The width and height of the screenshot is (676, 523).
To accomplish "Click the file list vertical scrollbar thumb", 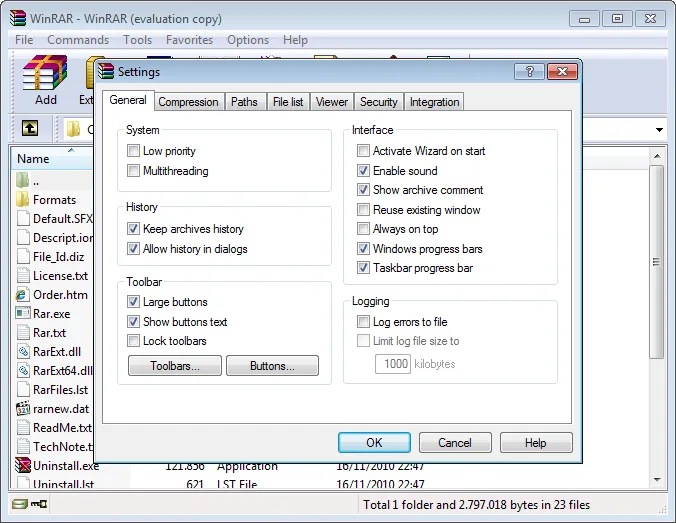I will tap(656, 262).
